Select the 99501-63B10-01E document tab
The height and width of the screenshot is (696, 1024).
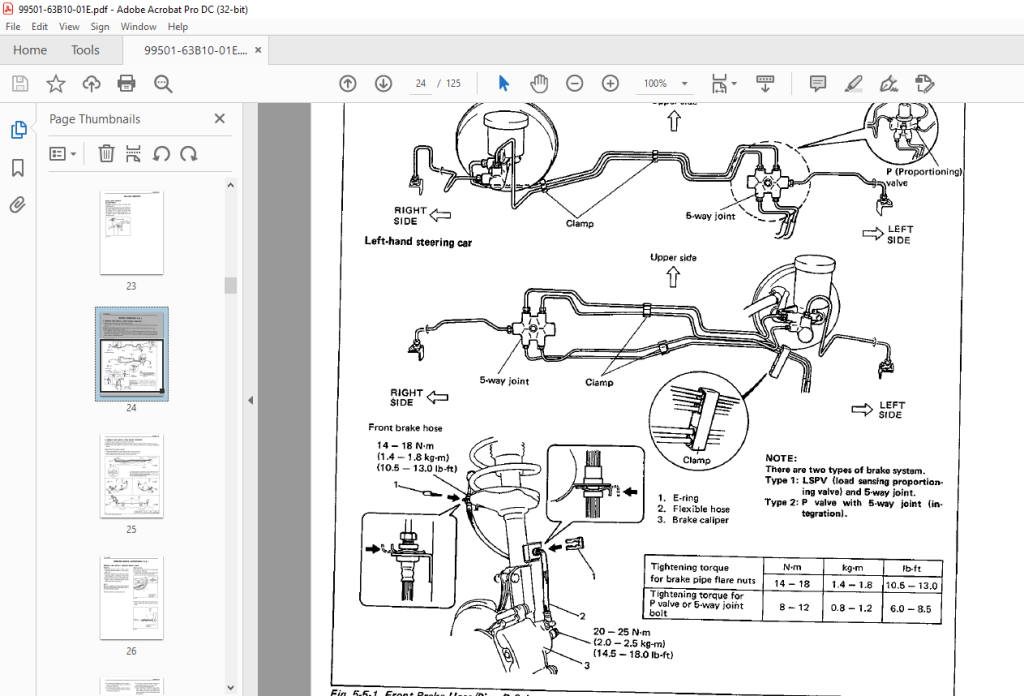coord(195,50)
